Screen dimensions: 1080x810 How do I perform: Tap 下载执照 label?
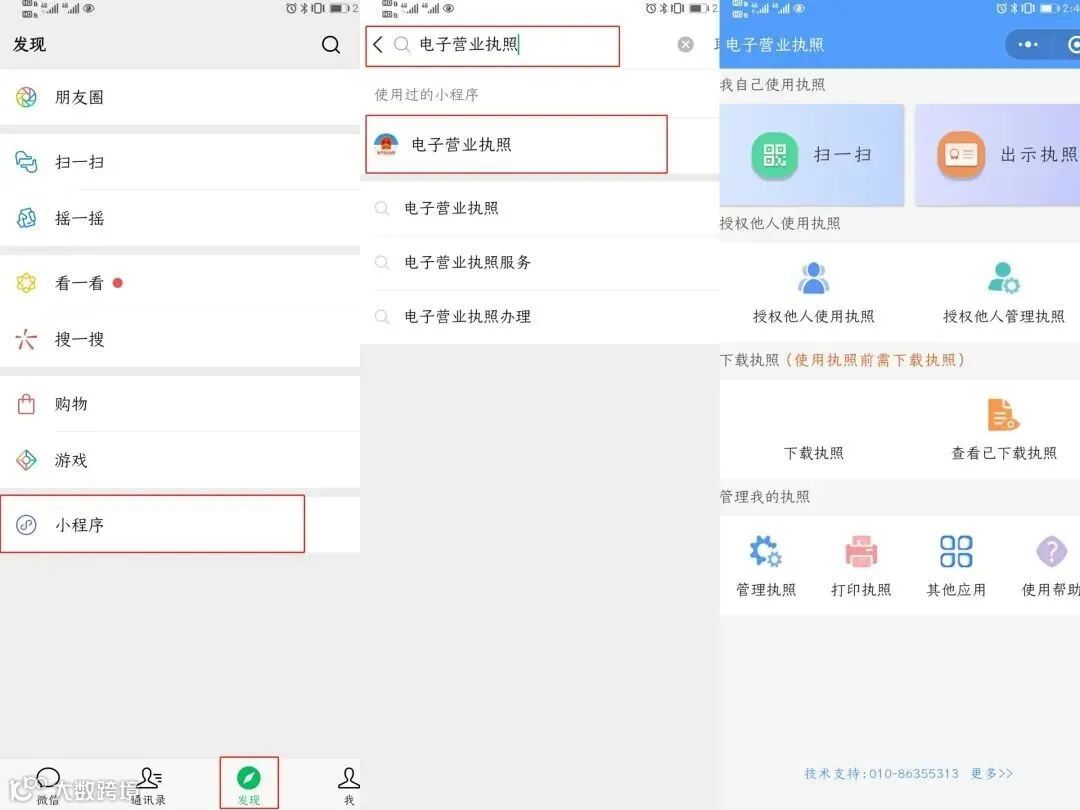point(813,453)
